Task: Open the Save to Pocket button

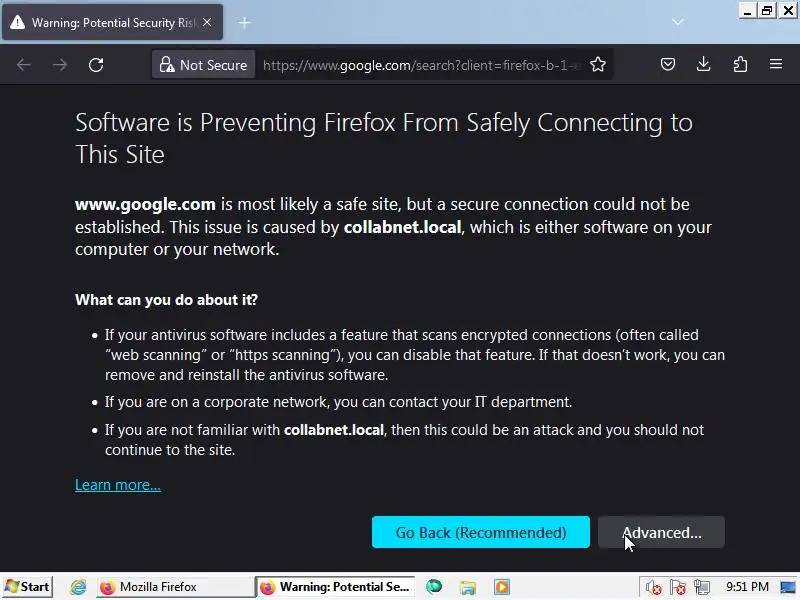Action: tap(667, 65)
